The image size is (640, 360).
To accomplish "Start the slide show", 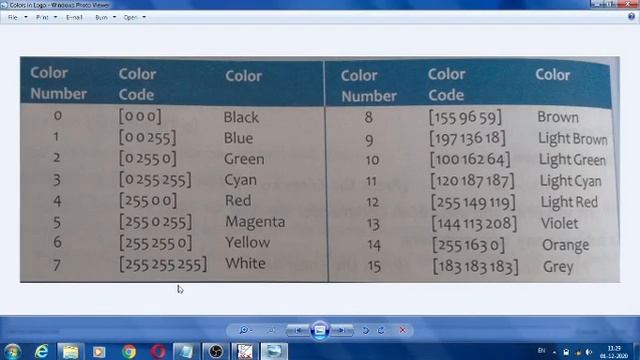I will tap(320, 330).
